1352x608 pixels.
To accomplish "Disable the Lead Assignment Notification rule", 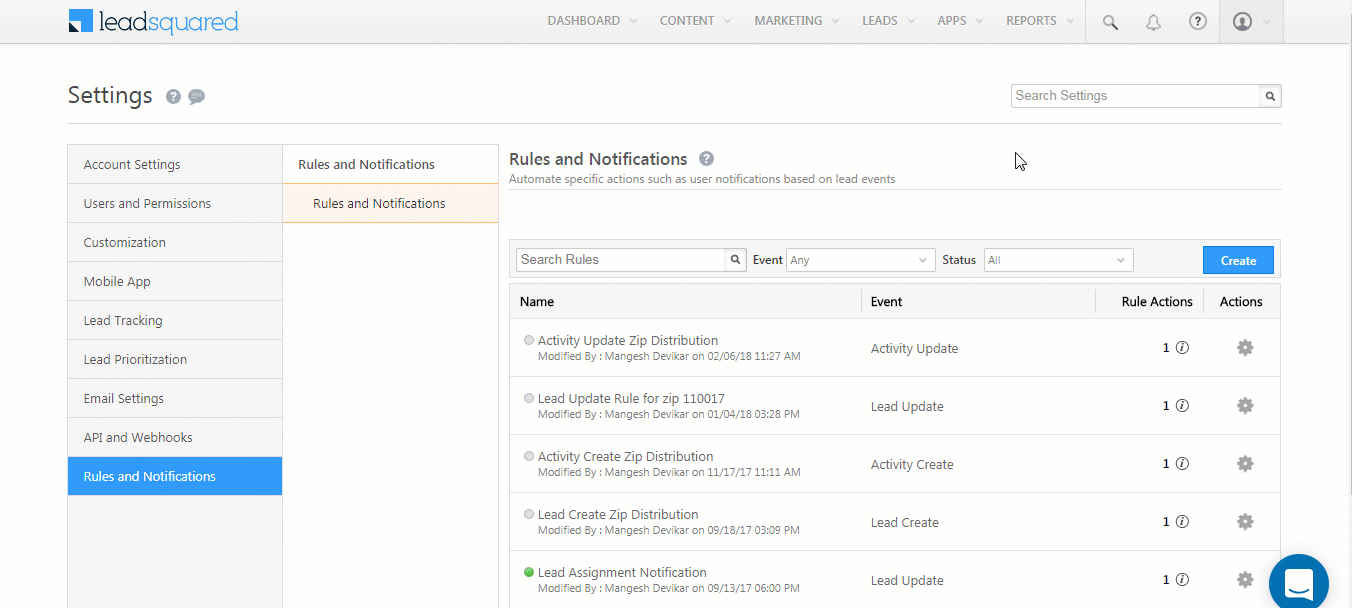I will click(x=528, y=571).
